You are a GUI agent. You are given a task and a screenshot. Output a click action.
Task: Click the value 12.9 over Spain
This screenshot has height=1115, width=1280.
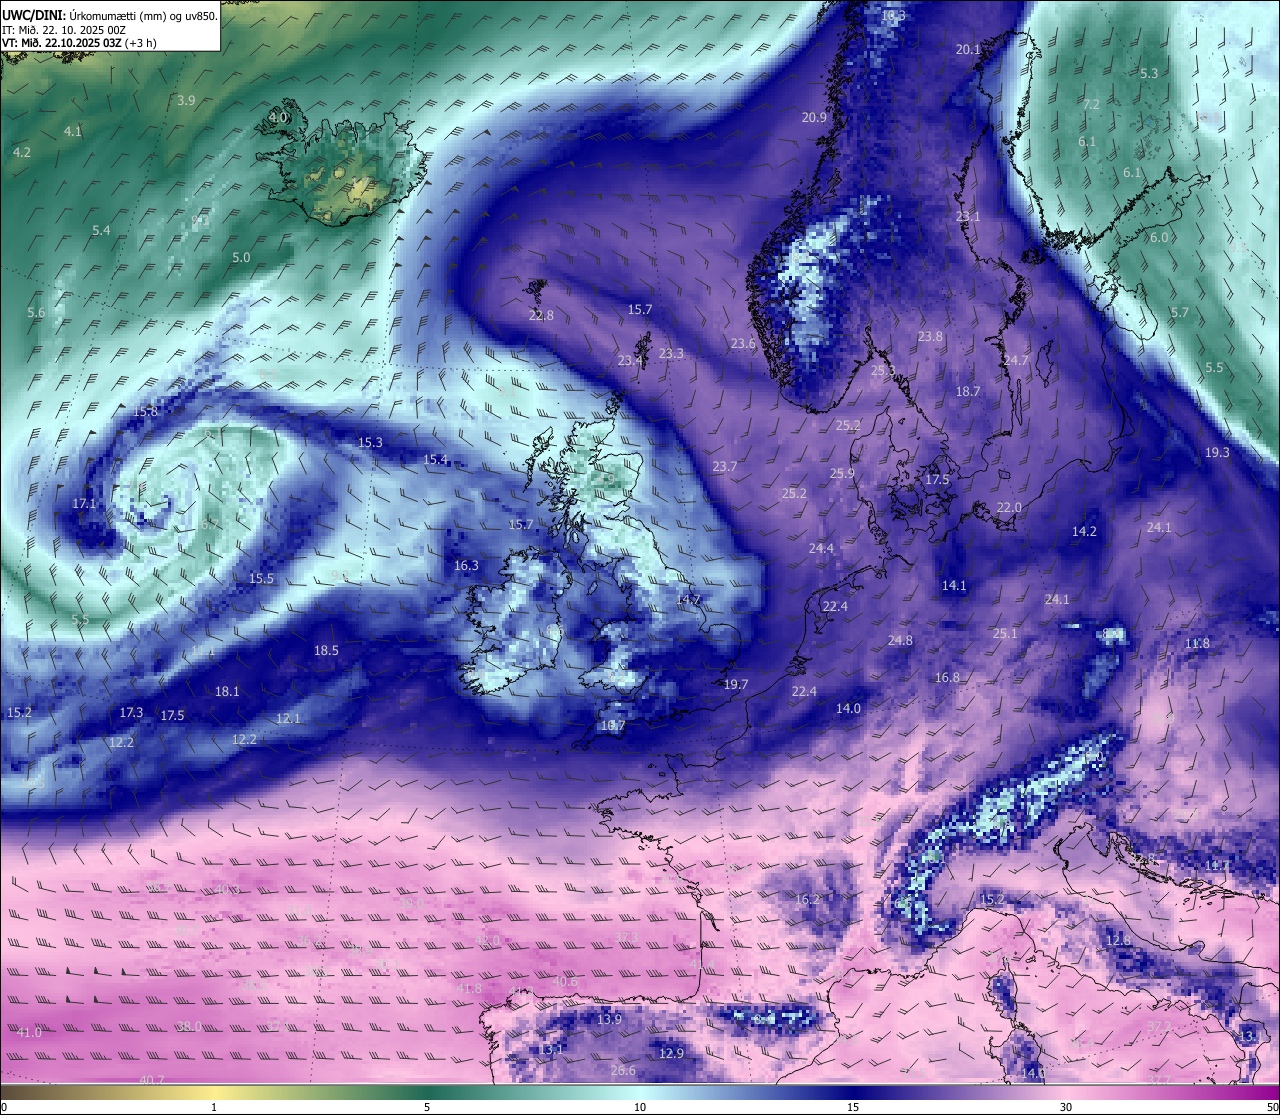671,1054
